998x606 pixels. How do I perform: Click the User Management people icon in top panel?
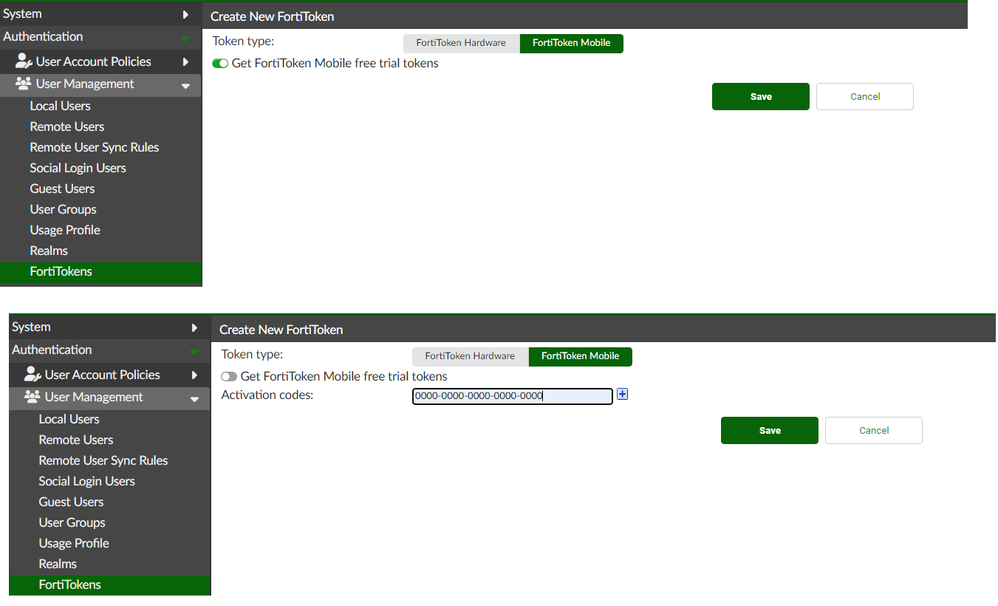(24, 83)
